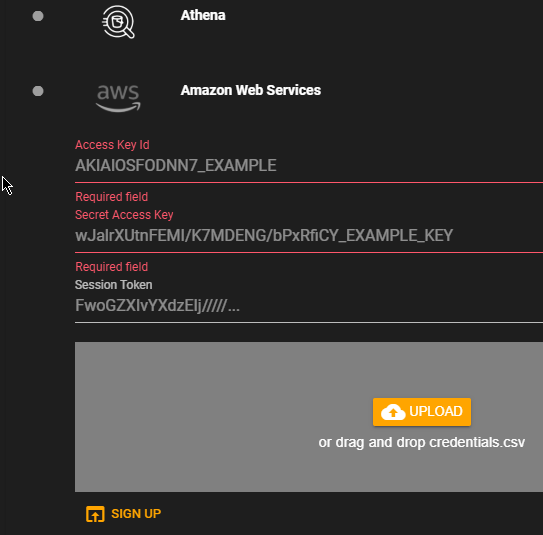
Task: Click Required field under Secret Access Key
Action: point(112,267)
